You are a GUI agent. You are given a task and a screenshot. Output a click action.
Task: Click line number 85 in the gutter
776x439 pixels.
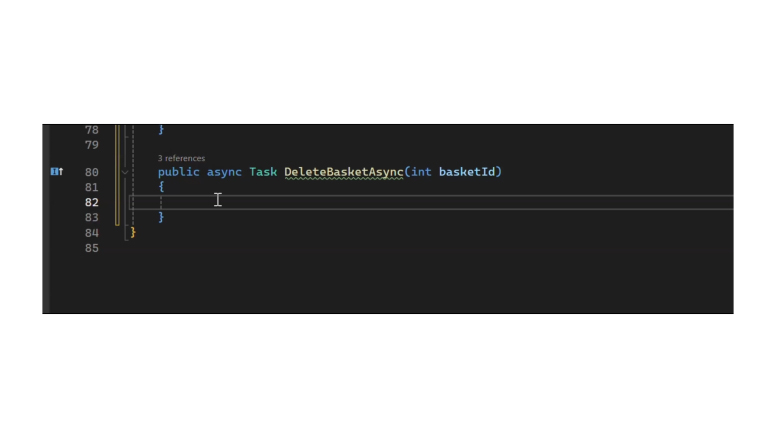coord(92,248)
